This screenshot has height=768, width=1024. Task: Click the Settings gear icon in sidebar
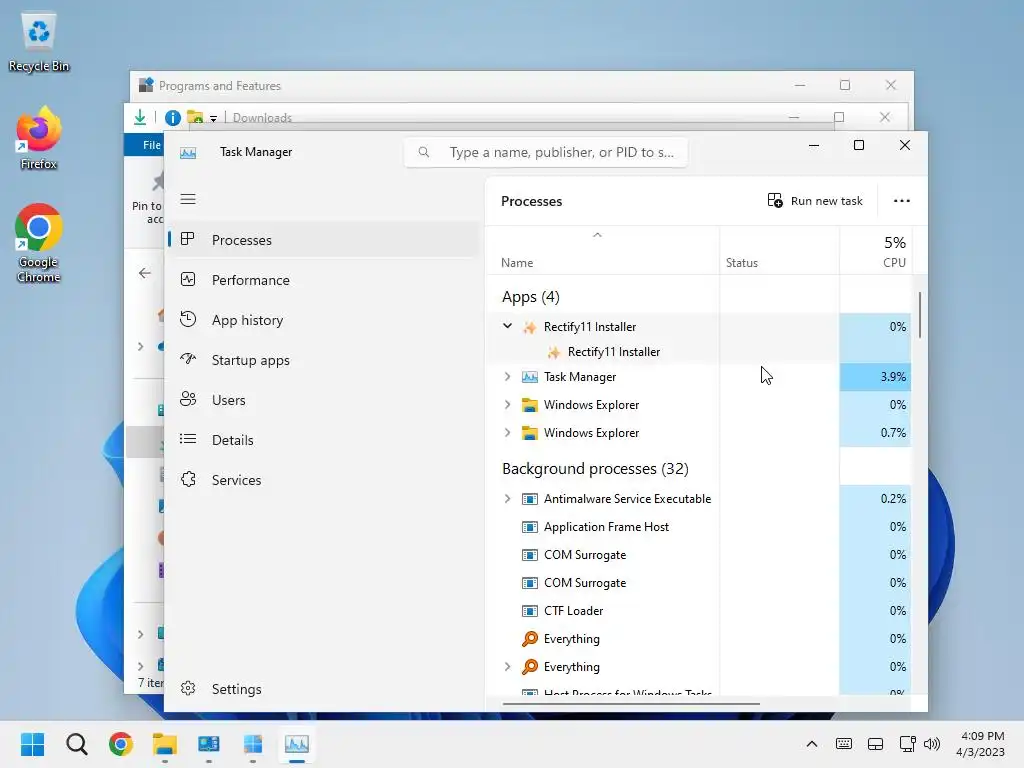[188, 688]
